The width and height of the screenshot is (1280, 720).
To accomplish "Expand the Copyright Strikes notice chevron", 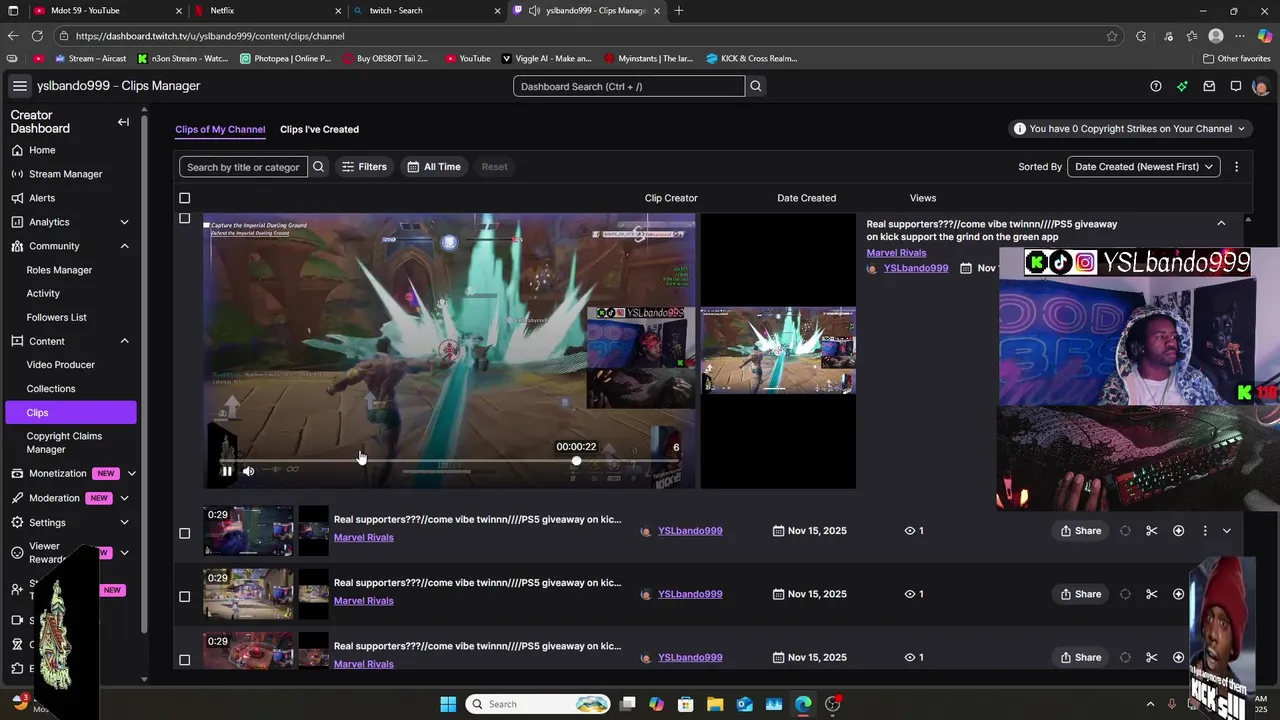I will (x=1241, y=129).
